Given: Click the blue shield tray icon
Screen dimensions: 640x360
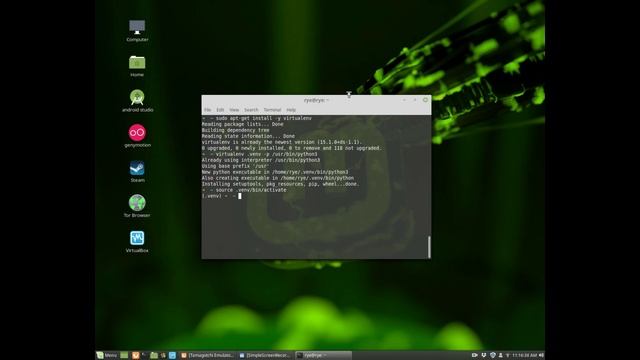Looking at the screenshot, I should pos(493,355).
